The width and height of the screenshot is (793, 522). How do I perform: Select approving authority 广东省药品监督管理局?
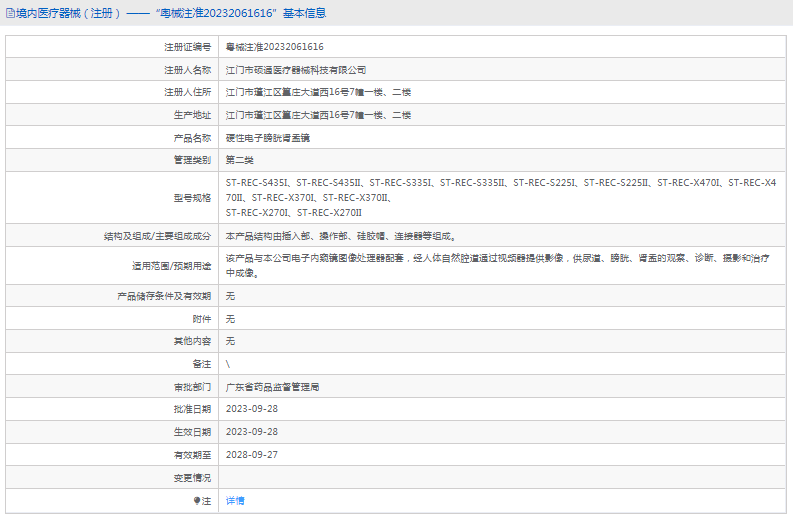272,387
